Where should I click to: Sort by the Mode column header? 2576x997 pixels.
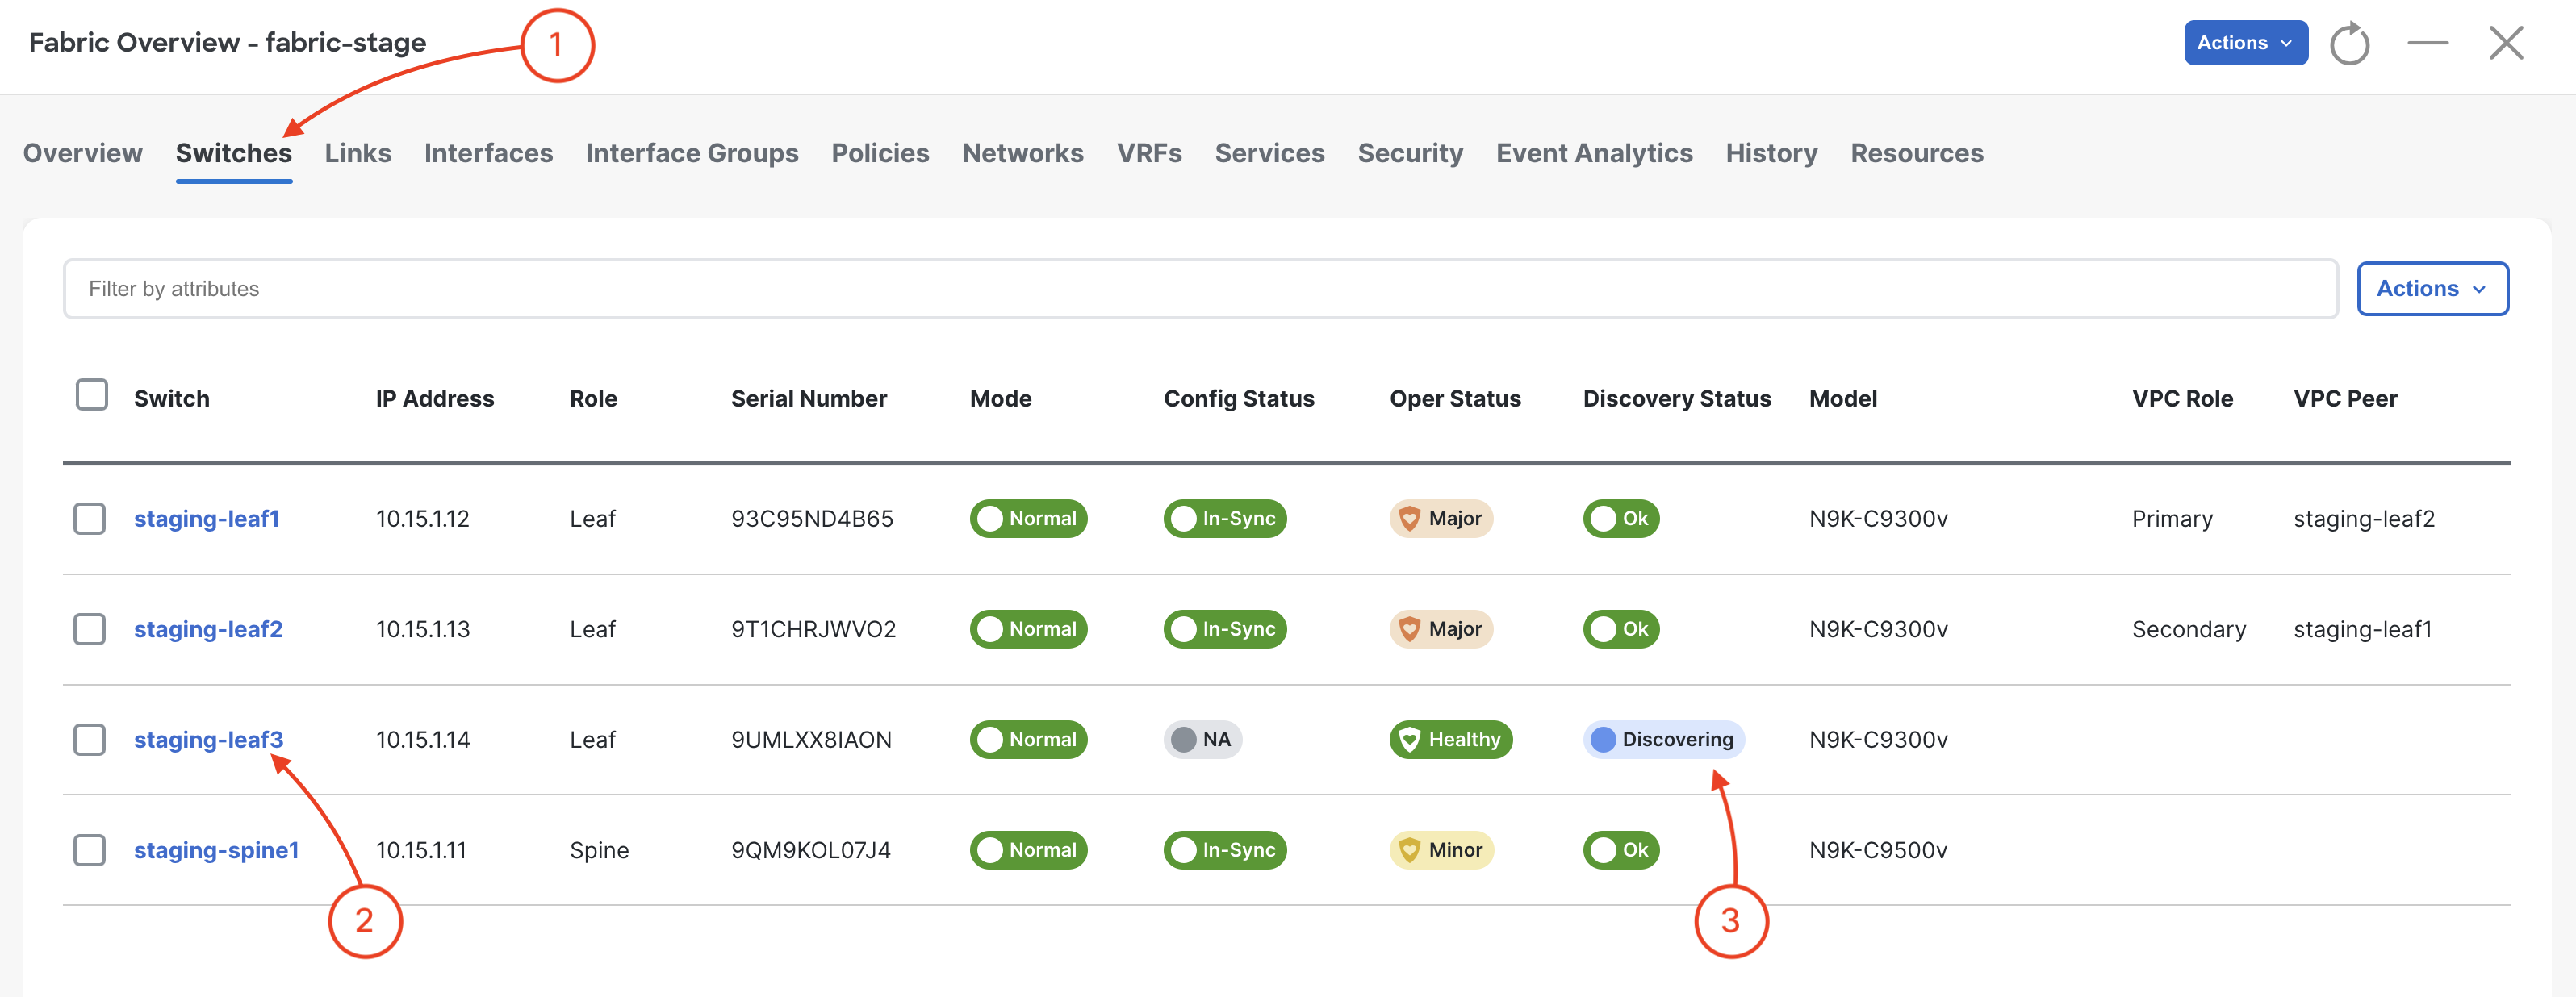tap(1001, 399)
